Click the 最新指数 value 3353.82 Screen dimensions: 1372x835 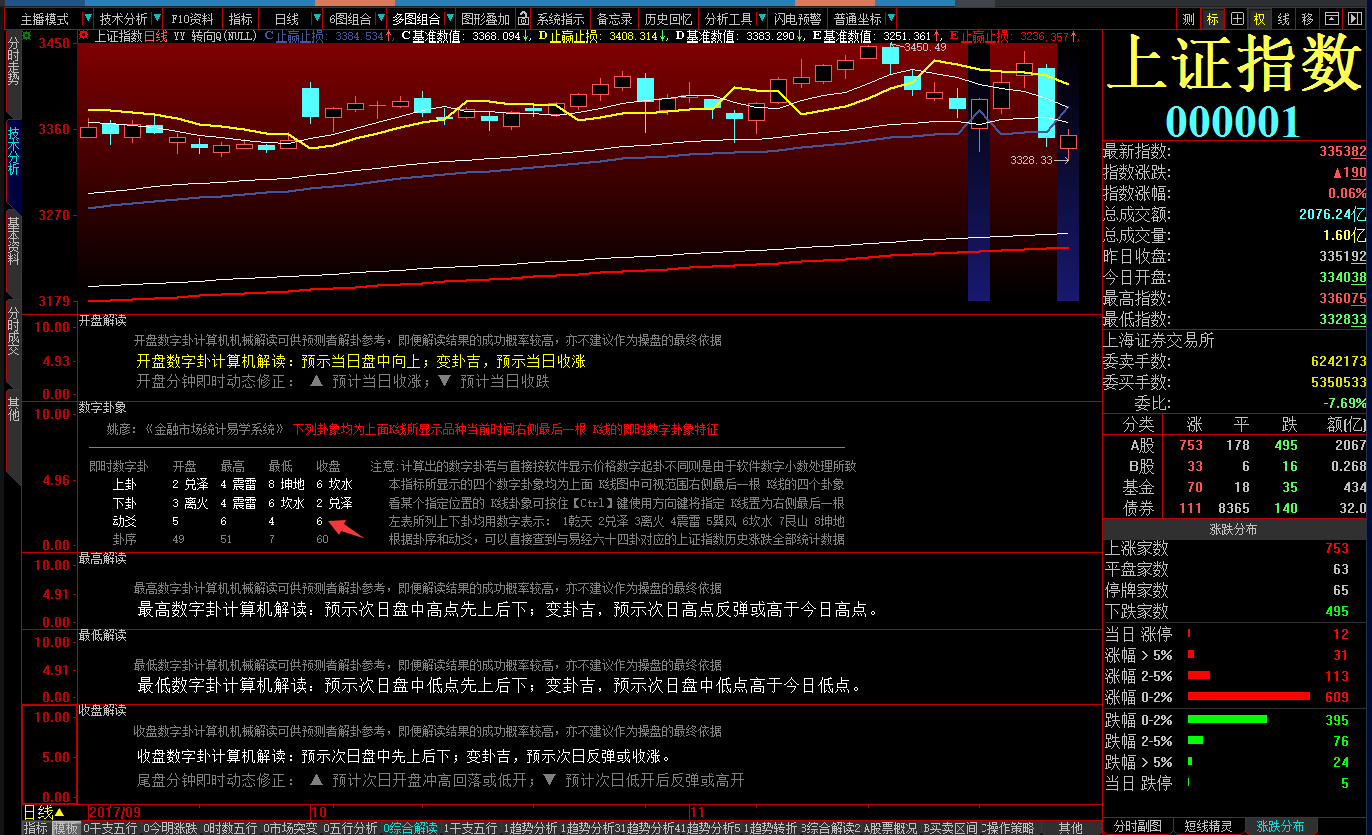(1343, 152)
